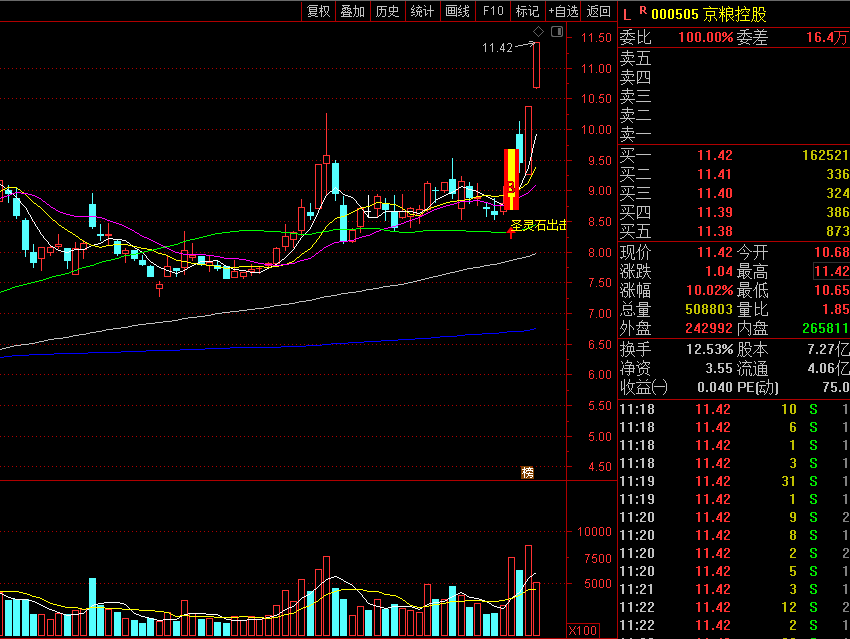Click 买一 bid price 11.42
Screen dimensions: 850x639
tap(714, 156)
